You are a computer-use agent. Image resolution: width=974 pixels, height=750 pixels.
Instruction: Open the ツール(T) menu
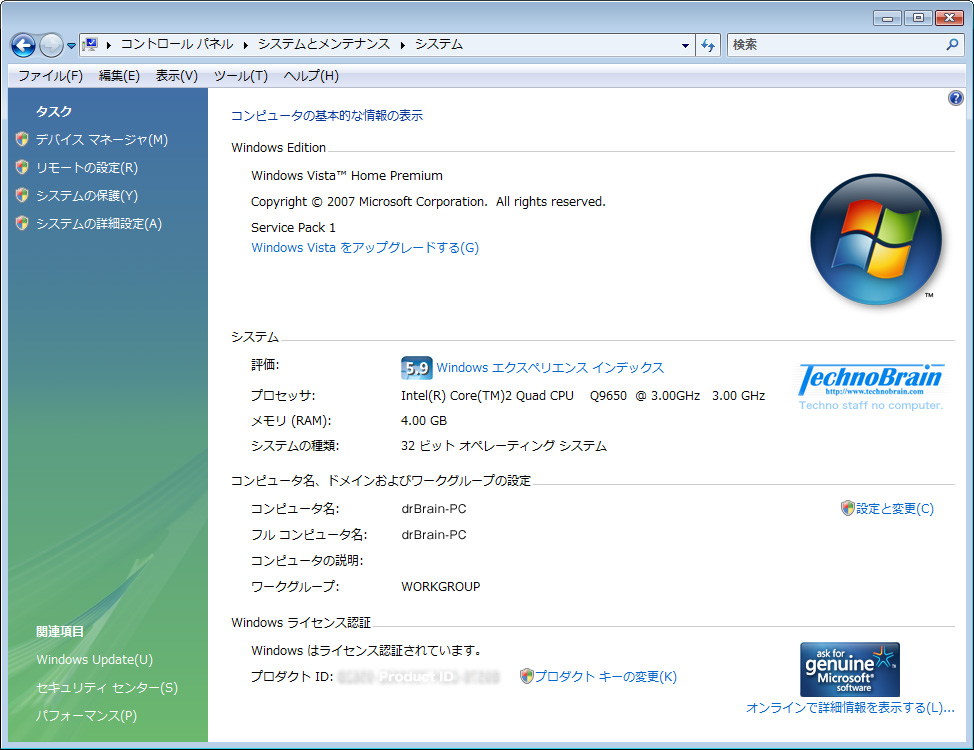coord(240,76)
